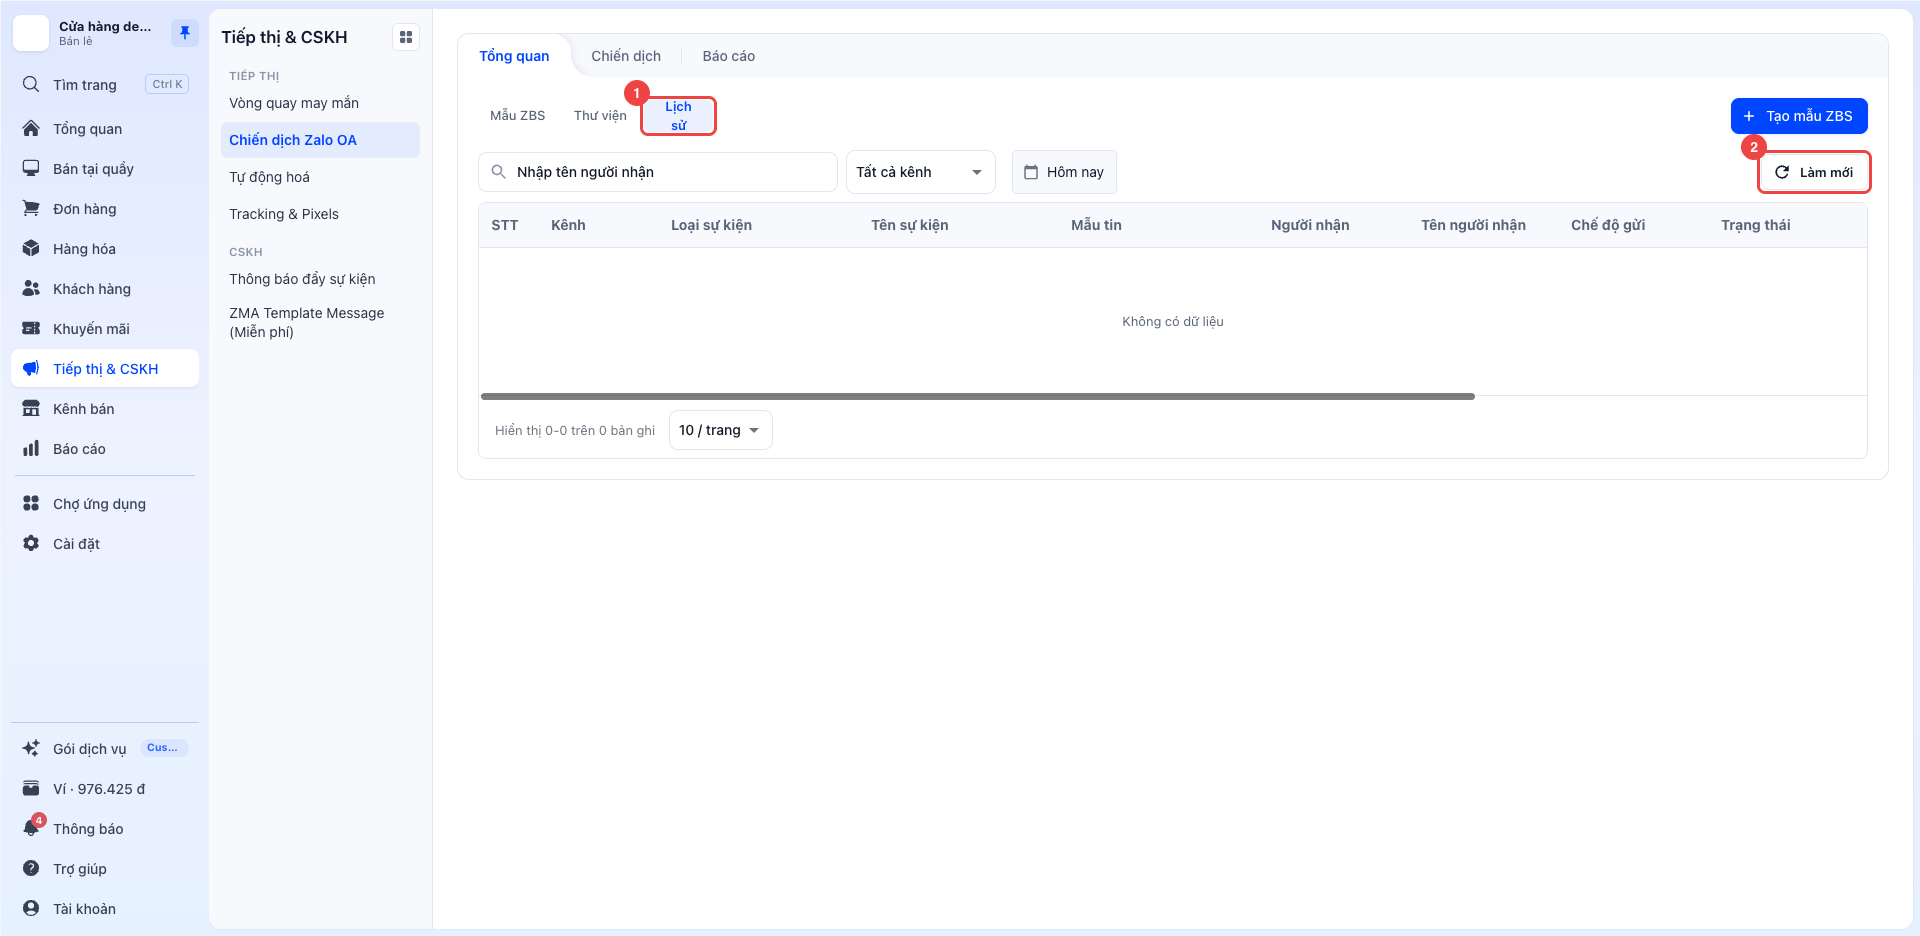Click the store name Cửa hàng de...
The height and width of the screenshot is (936, 1920).
click(x=105, y=27)
